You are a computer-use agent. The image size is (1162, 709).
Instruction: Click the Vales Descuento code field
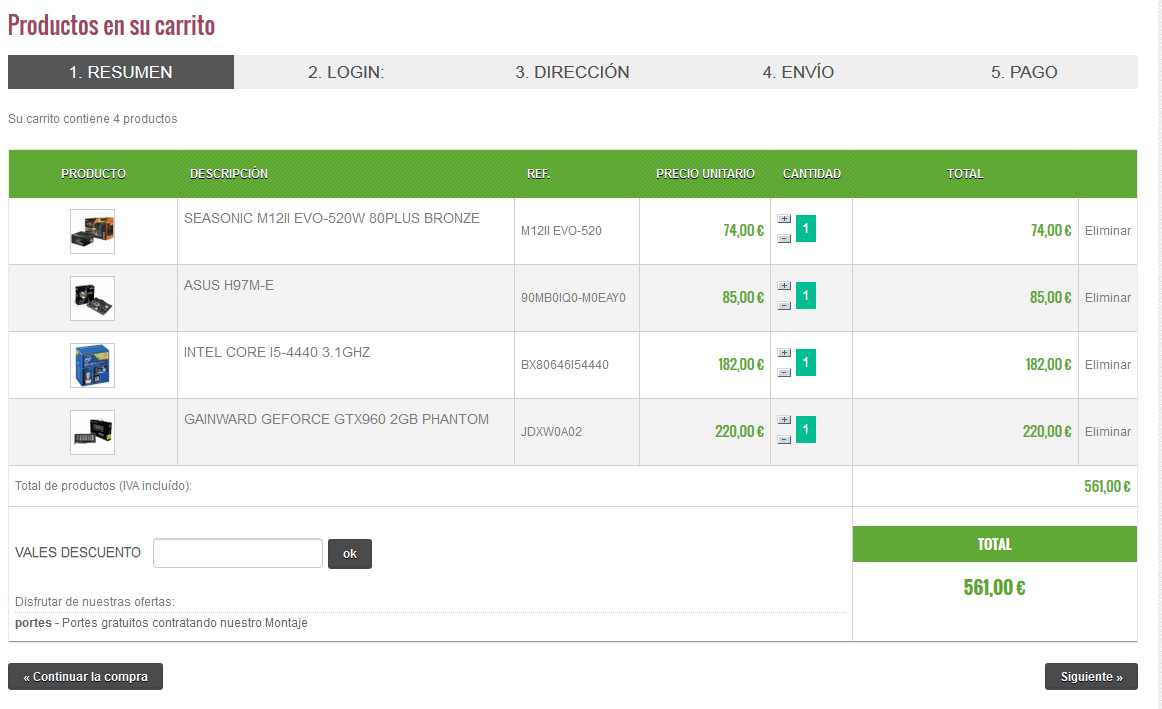click(238, 553)
